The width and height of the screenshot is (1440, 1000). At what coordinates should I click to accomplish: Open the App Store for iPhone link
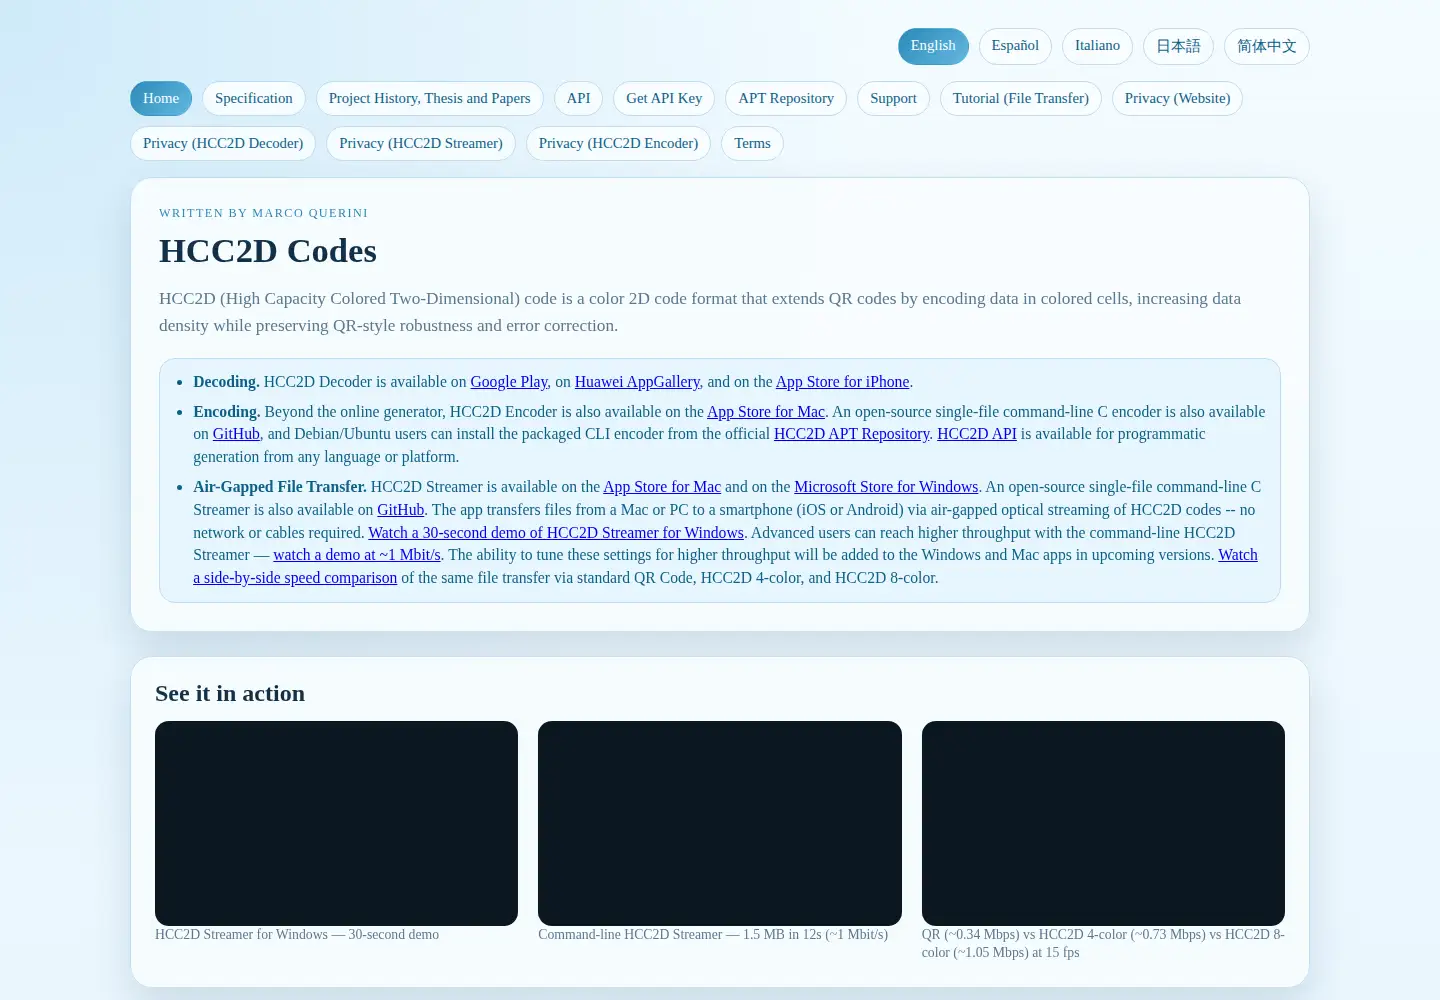point(843,382)
